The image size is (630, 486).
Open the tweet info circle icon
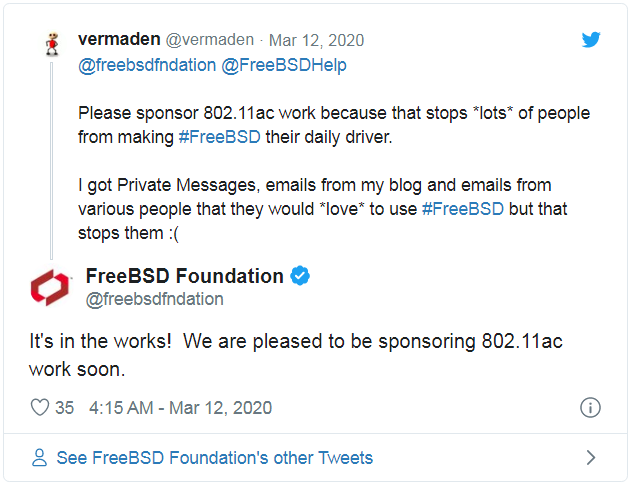pyautogui.click(x=590, y=408)
